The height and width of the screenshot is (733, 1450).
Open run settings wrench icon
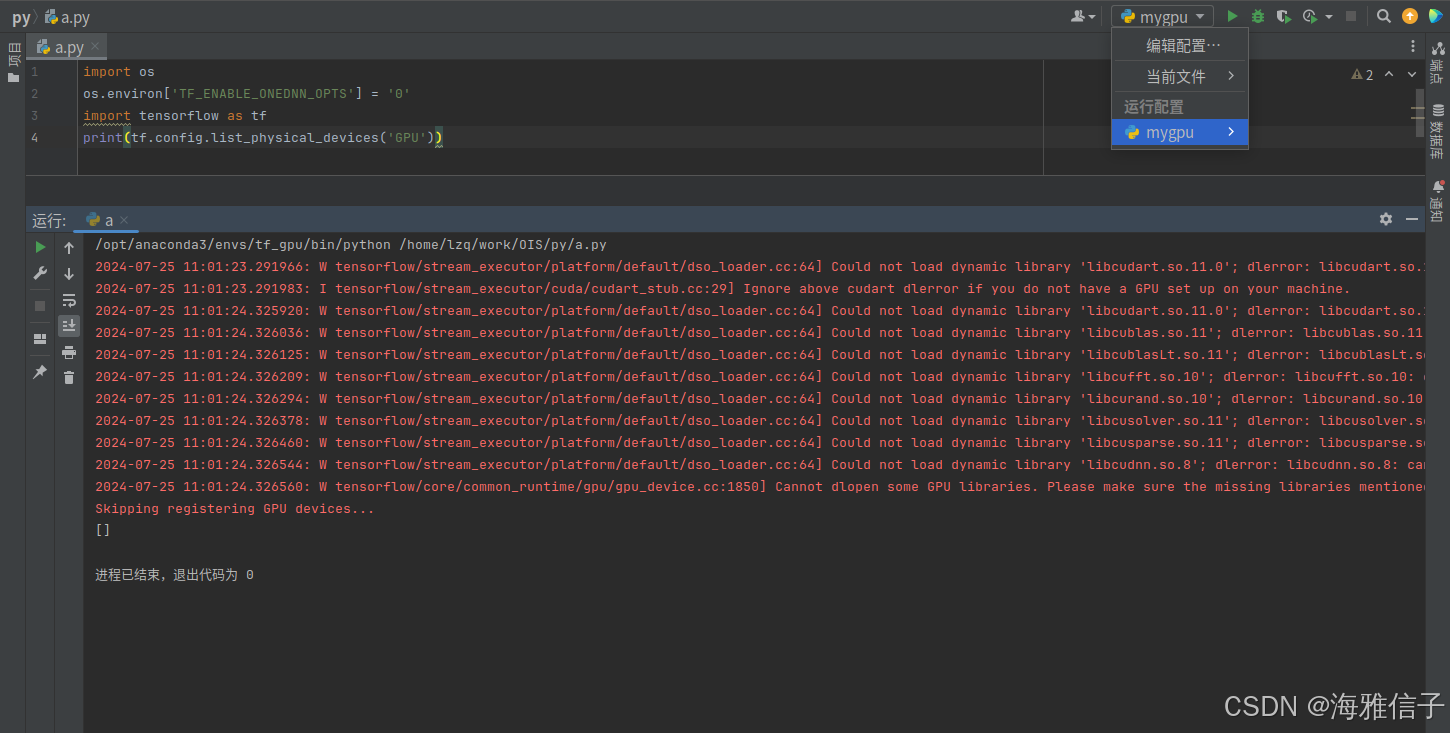40,273
